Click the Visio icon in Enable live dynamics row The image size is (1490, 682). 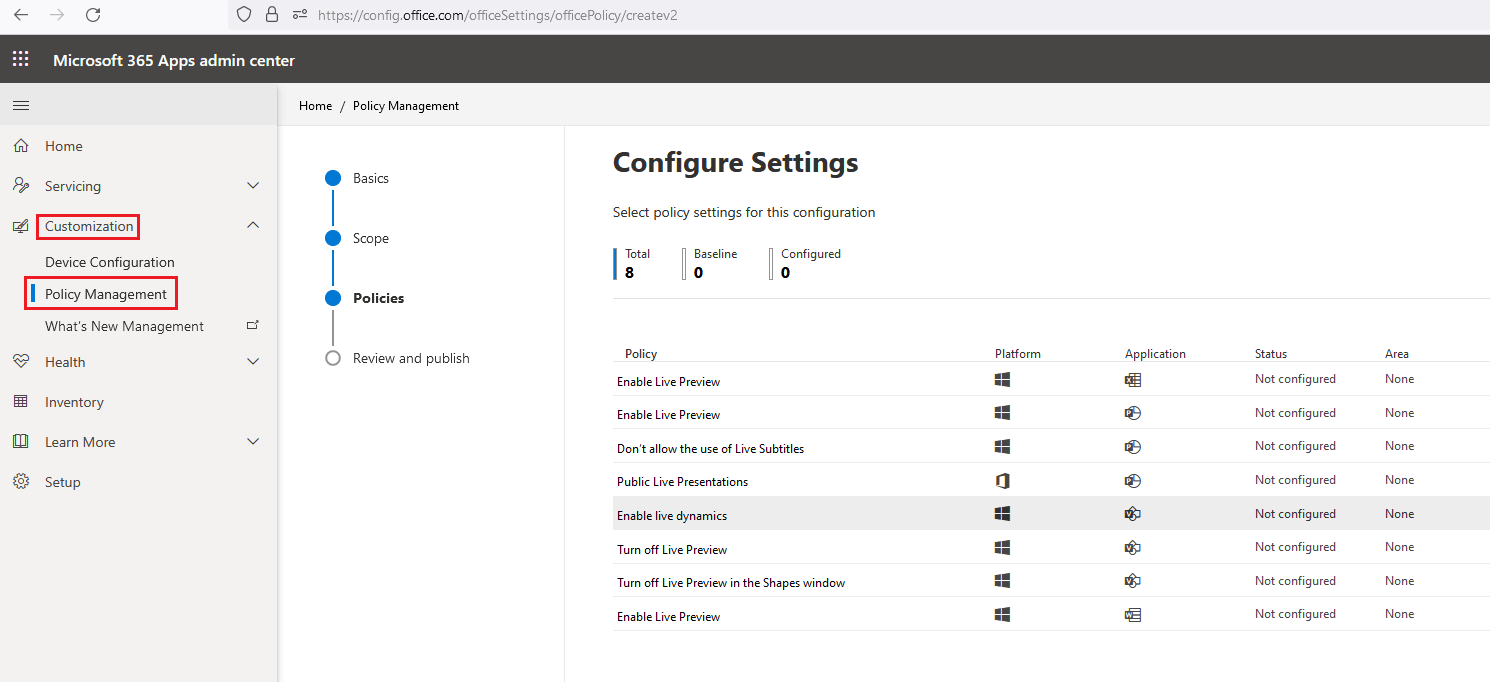pos(1133,514)
